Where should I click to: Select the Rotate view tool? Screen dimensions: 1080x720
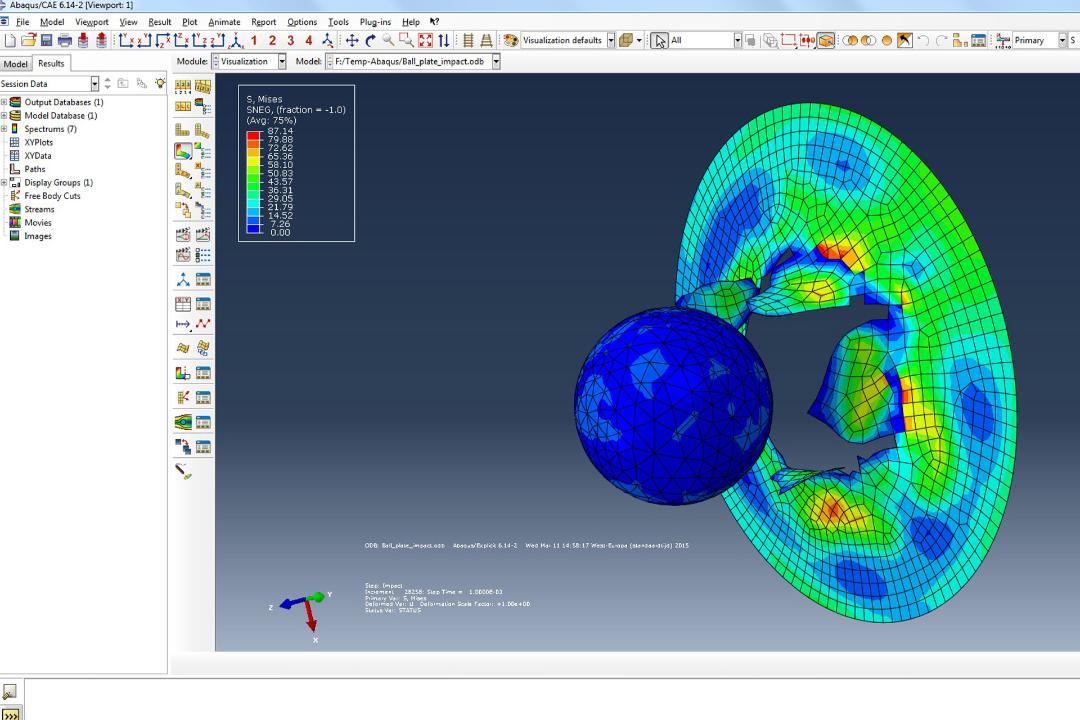tap(371, 41)
